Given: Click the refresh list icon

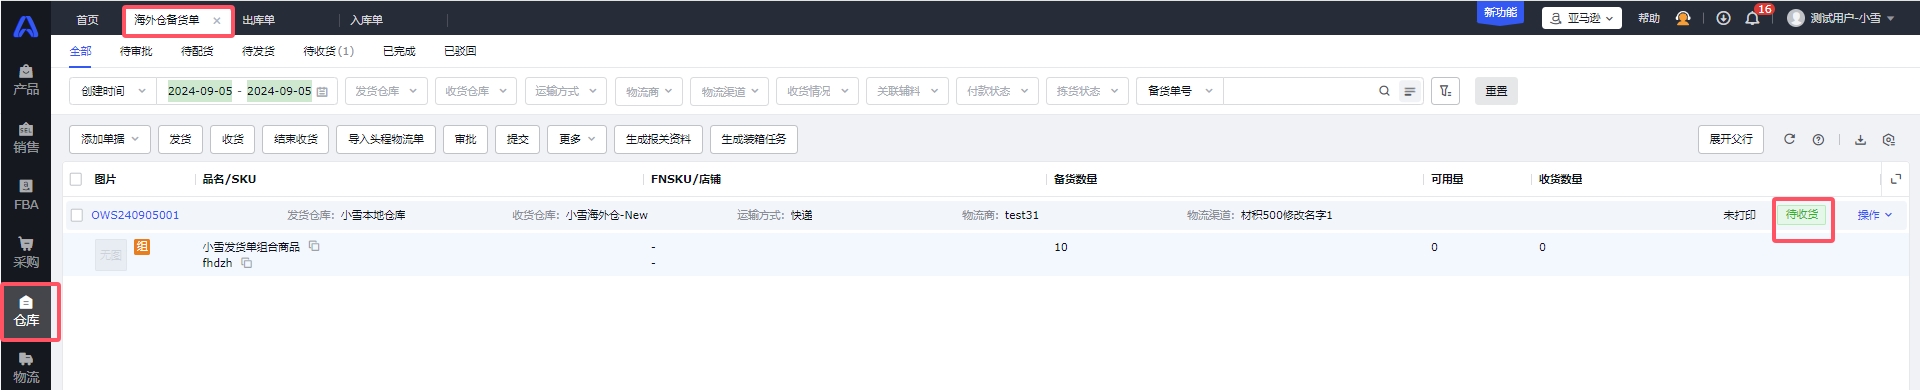Looking at the screenshot, I should (x=1789, y=139).
